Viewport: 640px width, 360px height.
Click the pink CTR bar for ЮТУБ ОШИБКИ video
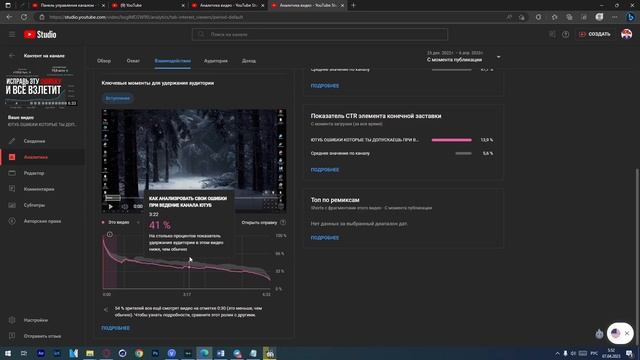[x=451, y=140]
